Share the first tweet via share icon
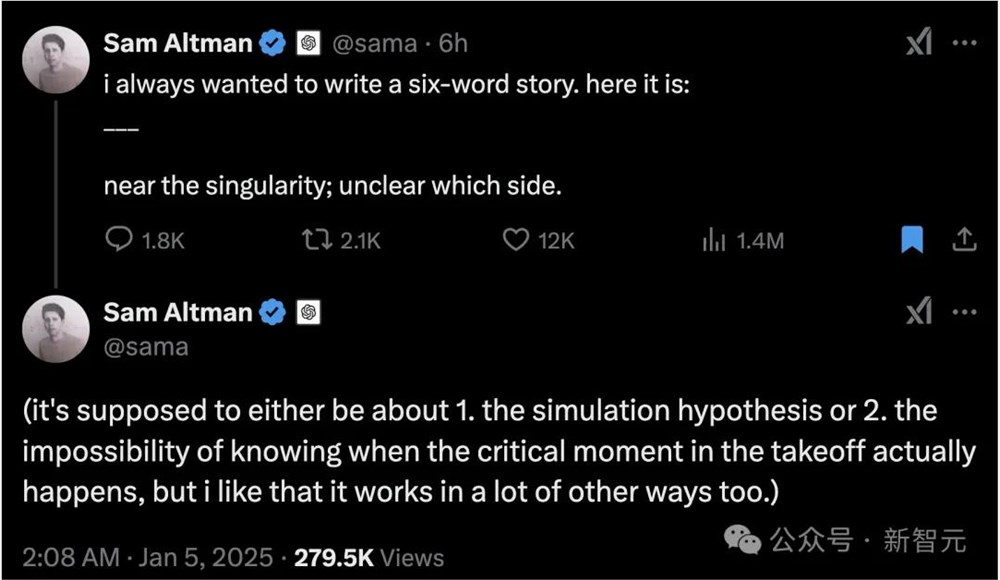 pyautogui.click(x=964, y=240)
